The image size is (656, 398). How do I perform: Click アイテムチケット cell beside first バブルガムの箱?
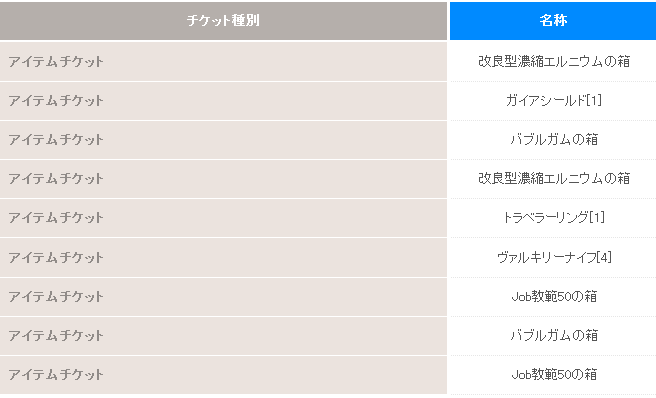pos(223,140)
